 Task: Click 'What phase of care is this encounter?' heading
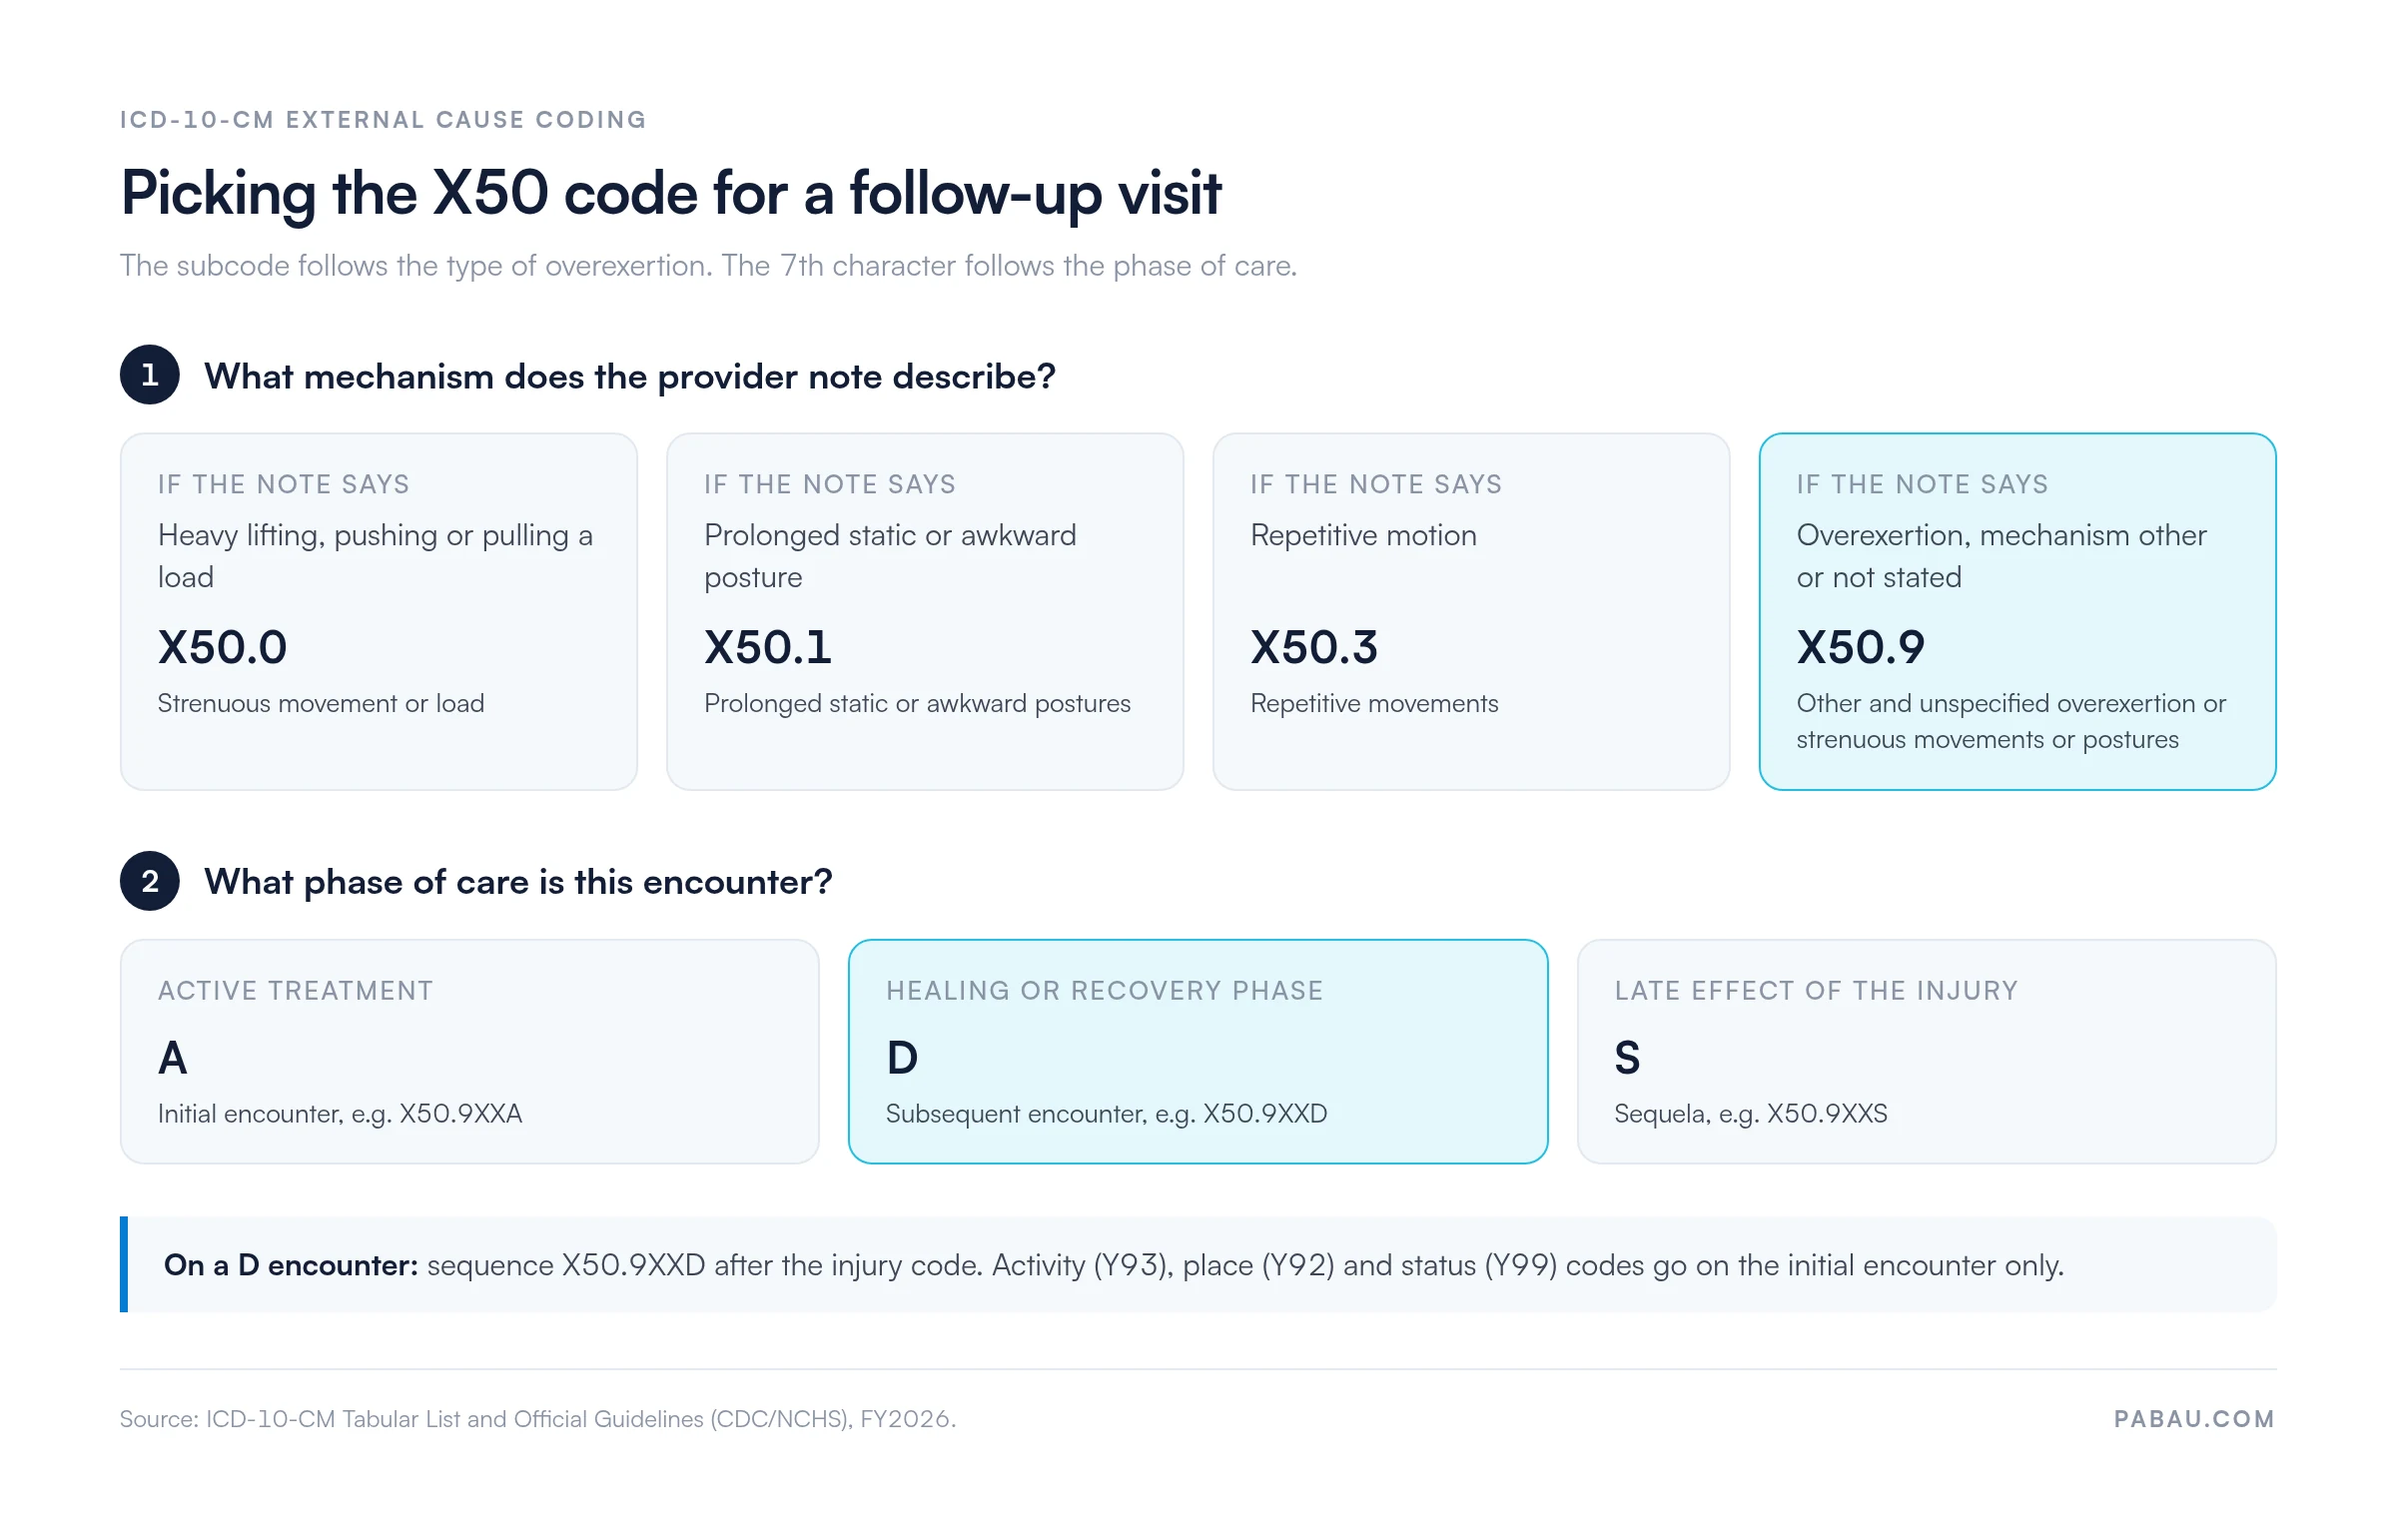tap(518, 882)
